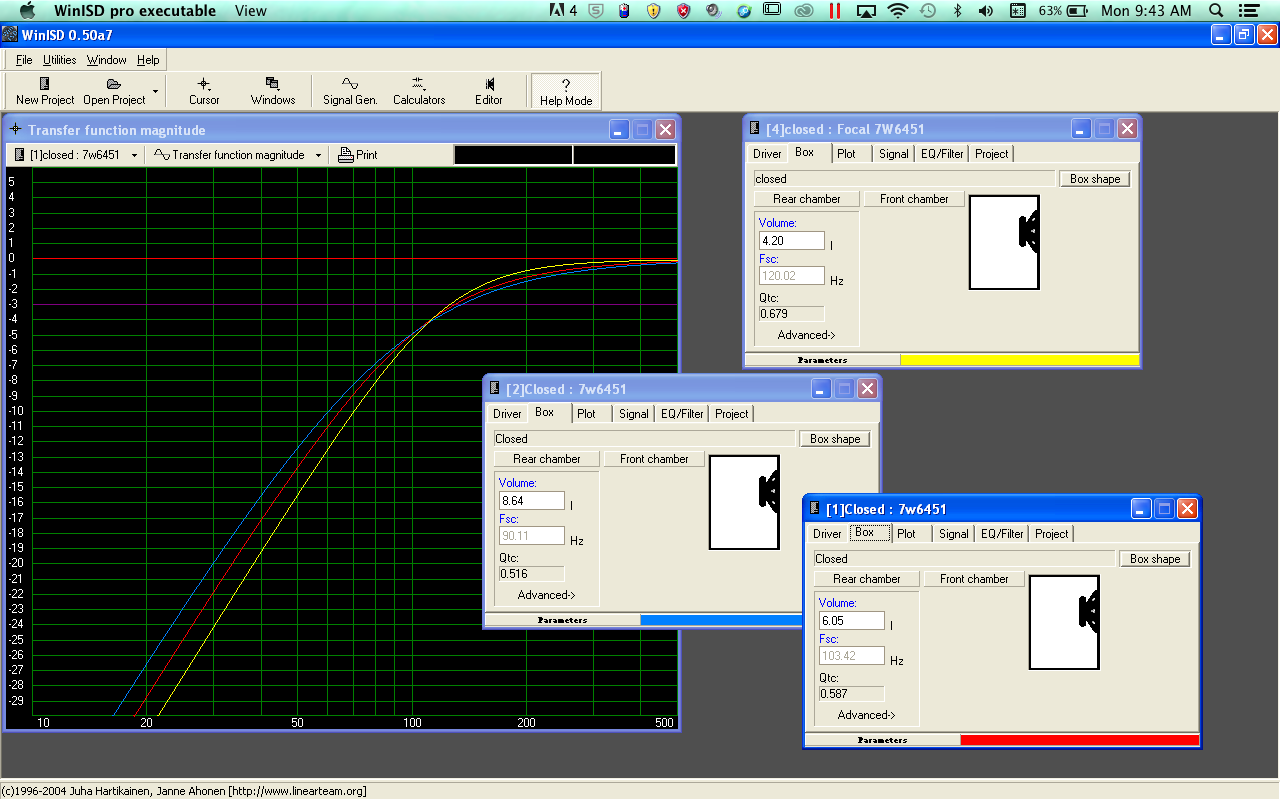1280x800 pixels.
Task: Click the Wi-Fi icon in menu bar
Action: click(898, 10)
